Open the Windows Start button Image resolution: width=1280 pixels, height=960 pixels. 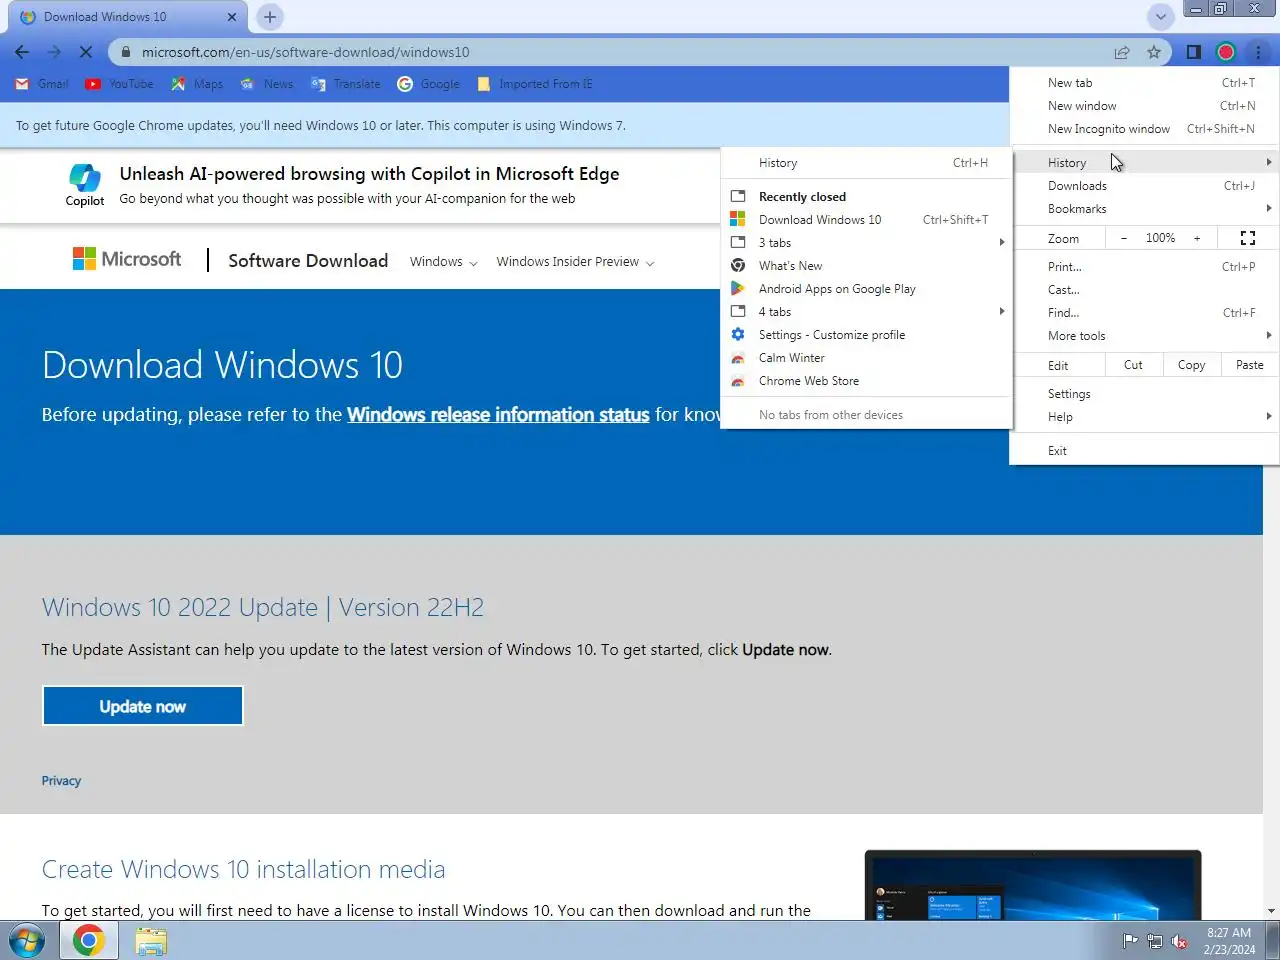point(27,941)
